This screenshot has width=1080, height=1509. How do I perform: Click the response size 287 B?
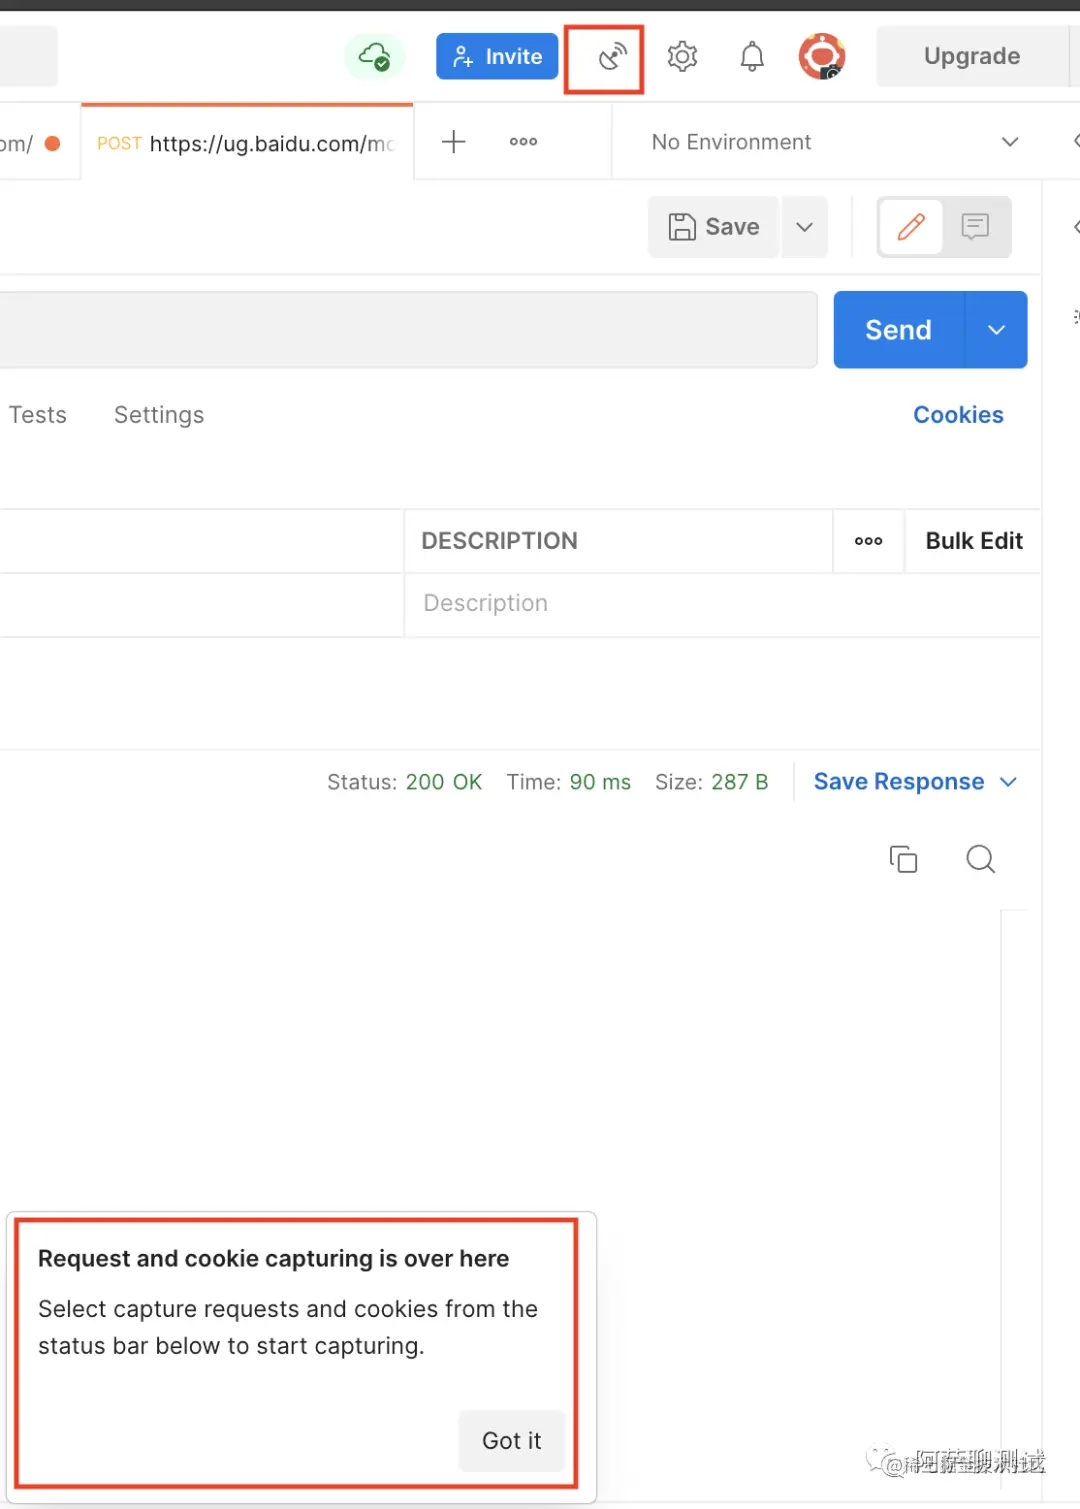tap(740, 782)
